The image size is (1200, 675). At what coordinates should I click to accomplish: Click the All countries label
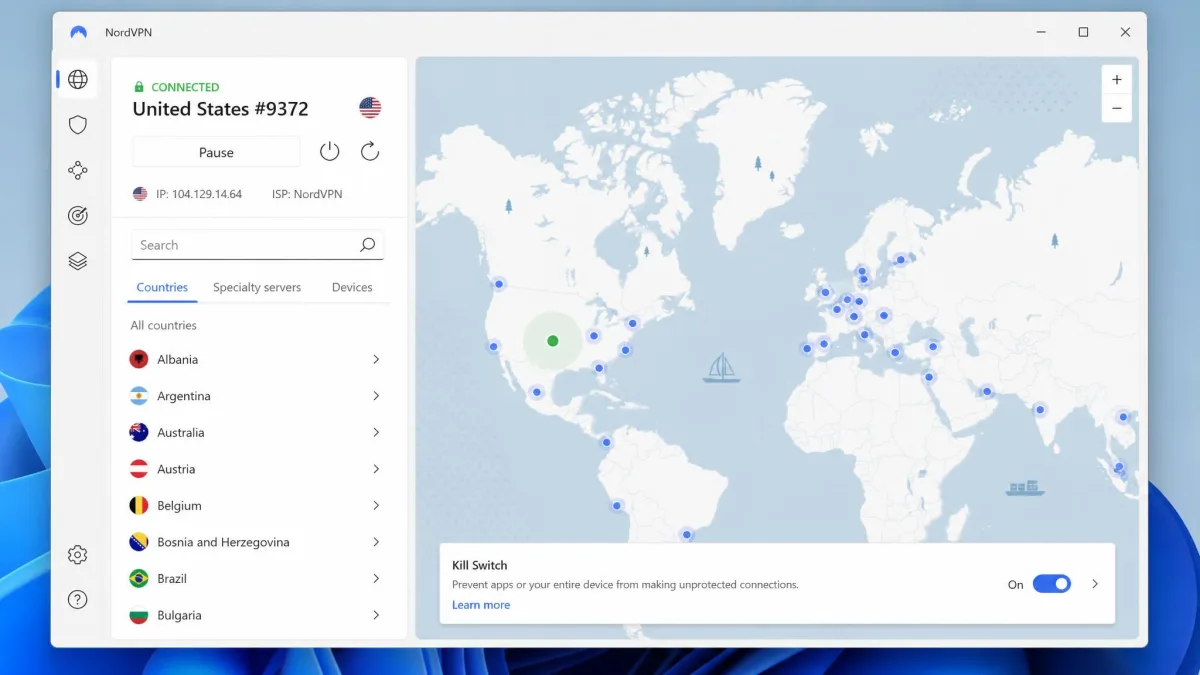pyautogui.click(x=163, y=325)
